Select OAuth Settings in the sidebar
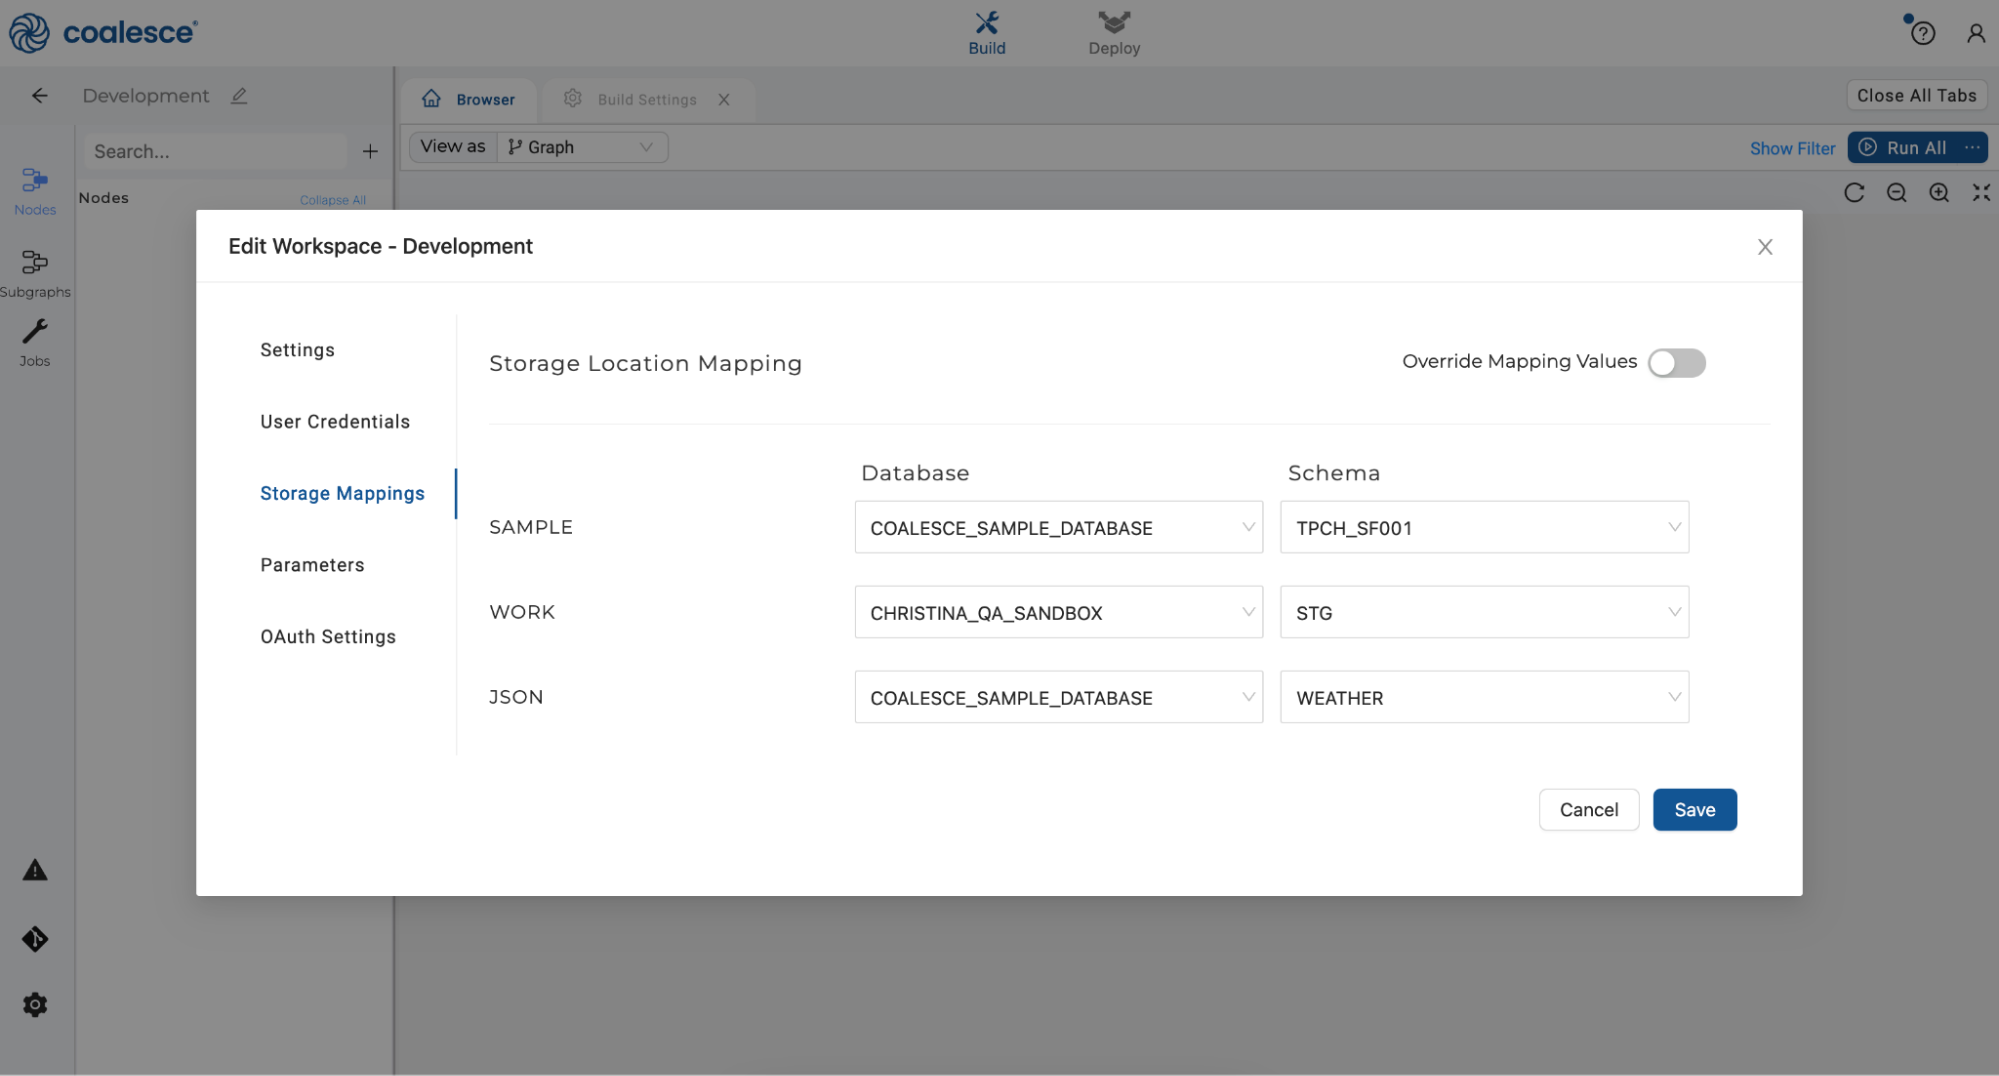Viewport: 1999px width, 1076px height. click(328, 637)
